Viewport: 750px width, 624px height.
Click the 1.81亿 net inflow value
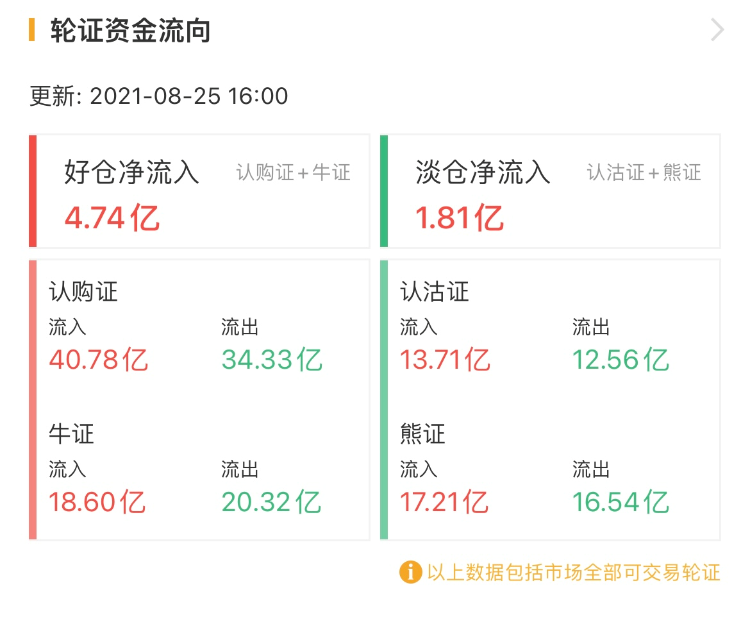point(460,217)
